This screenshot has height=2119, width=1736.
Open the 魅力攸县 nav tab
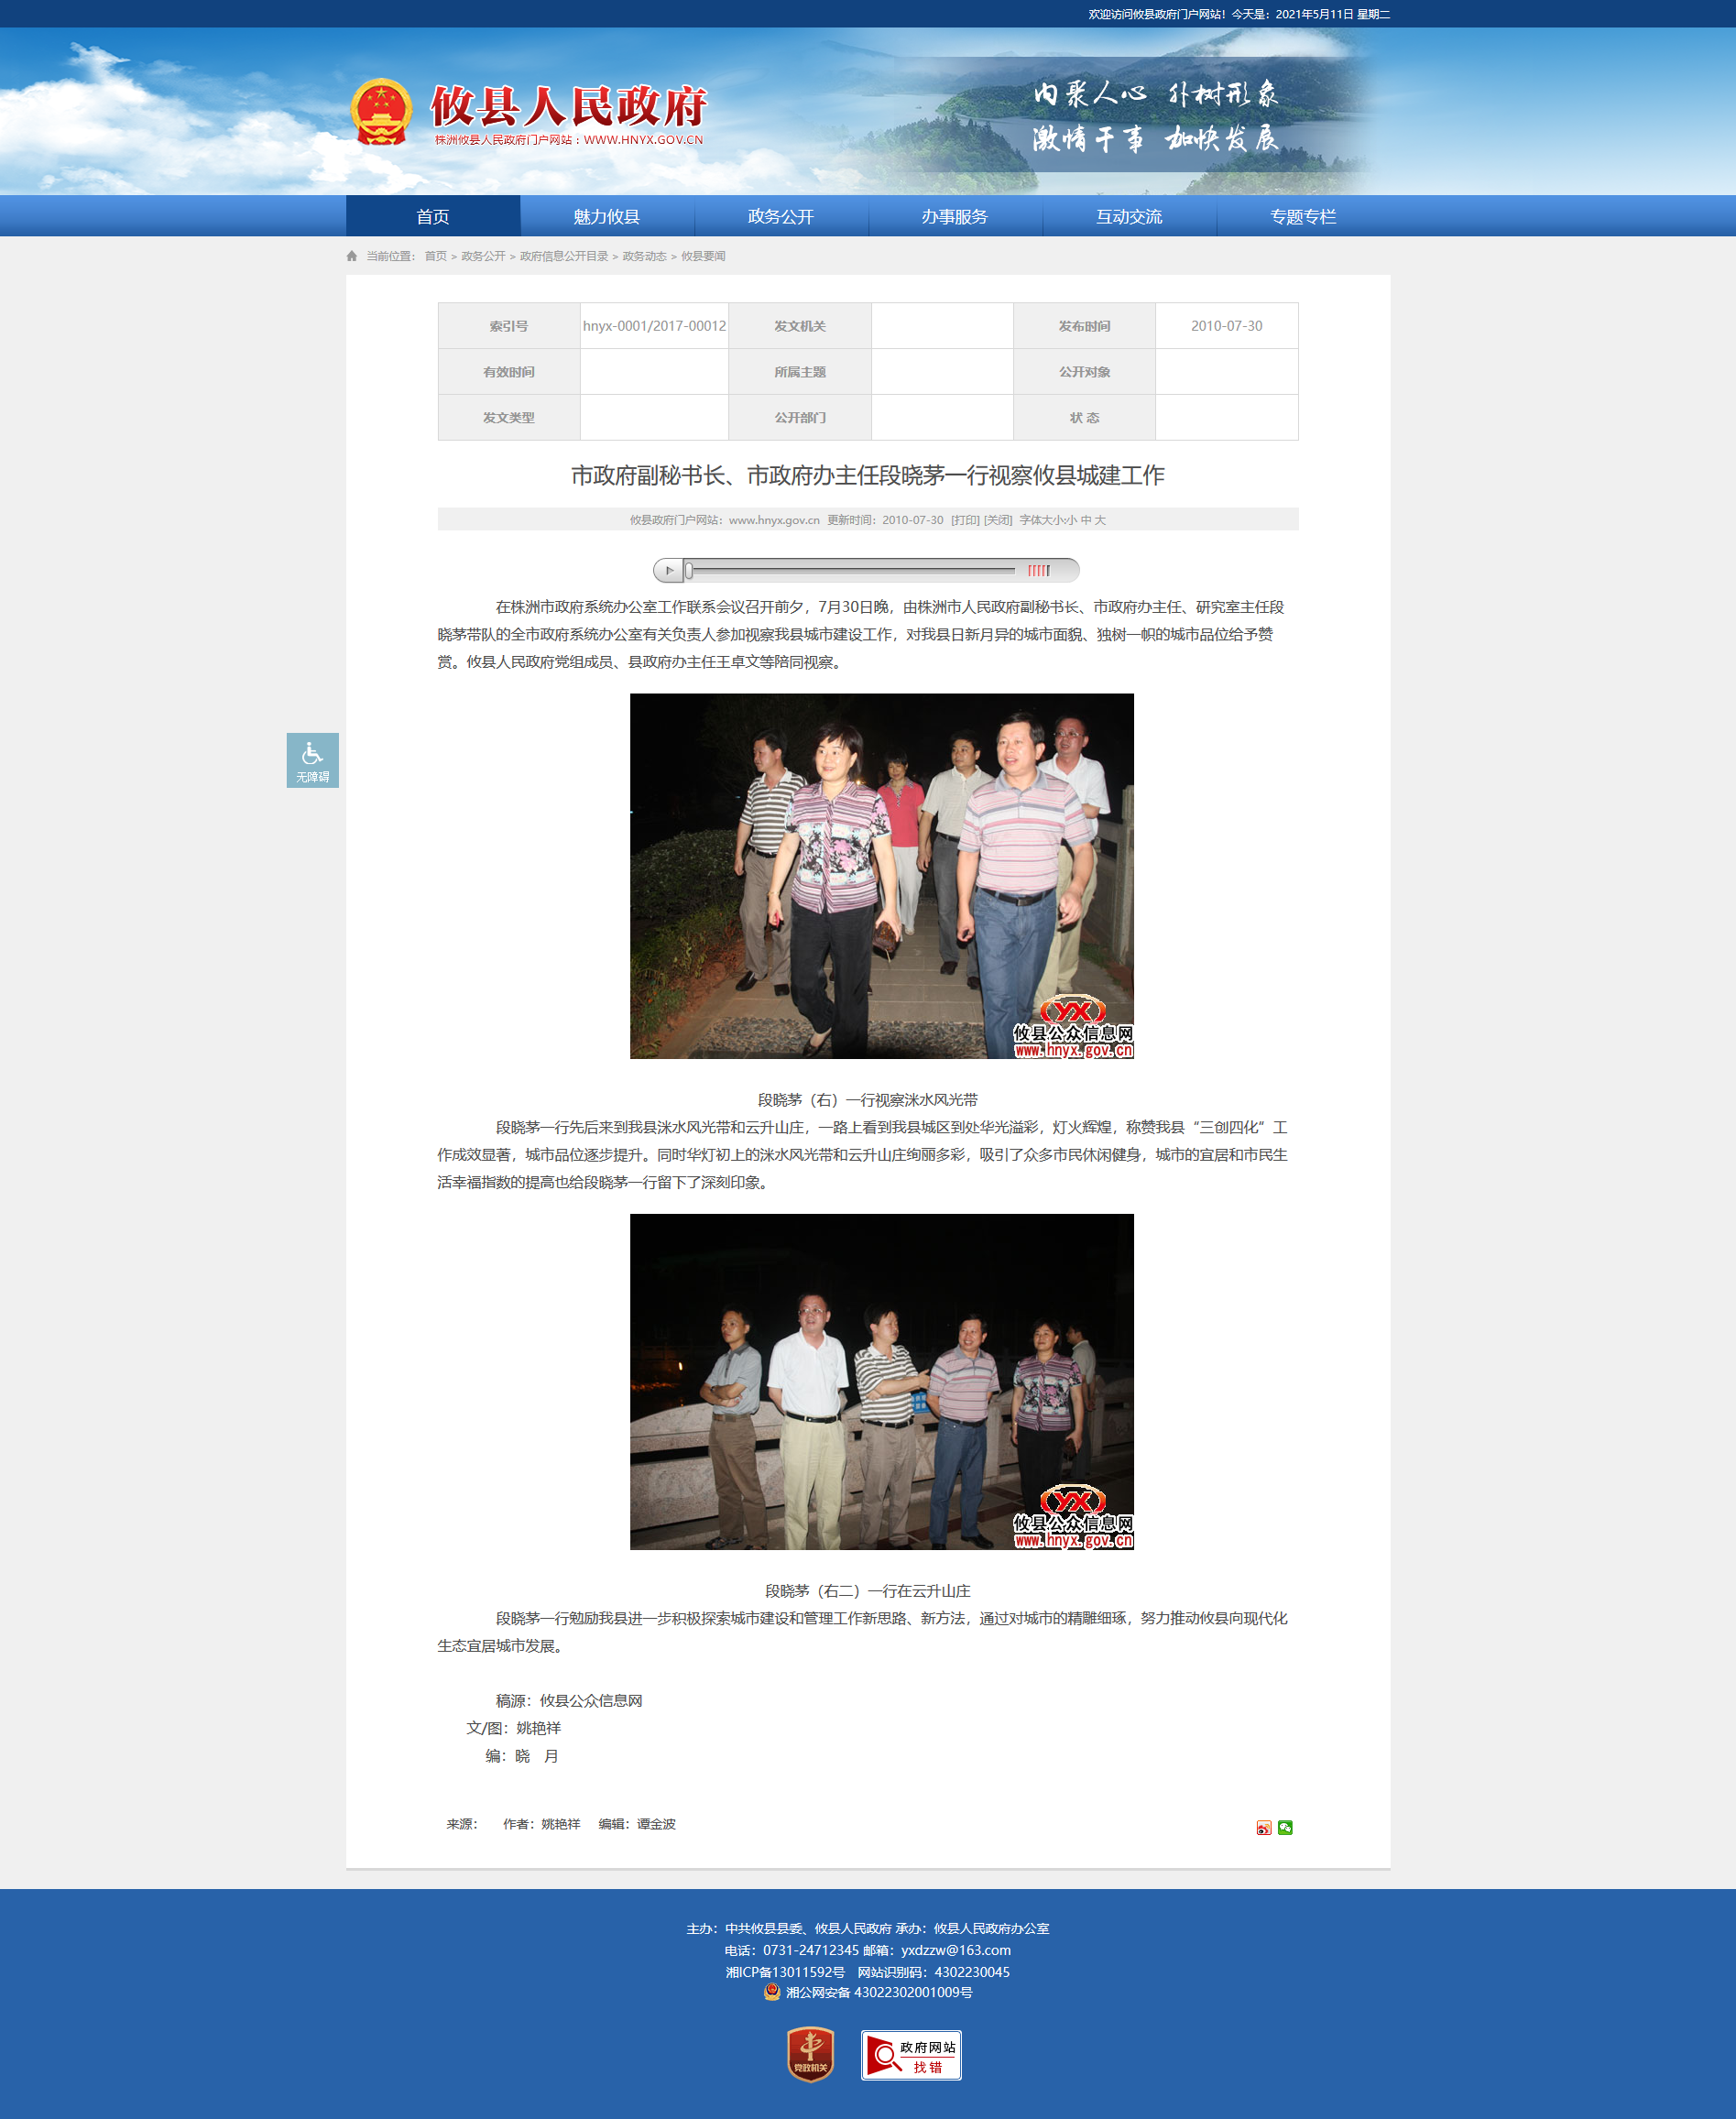pos(606,216)
